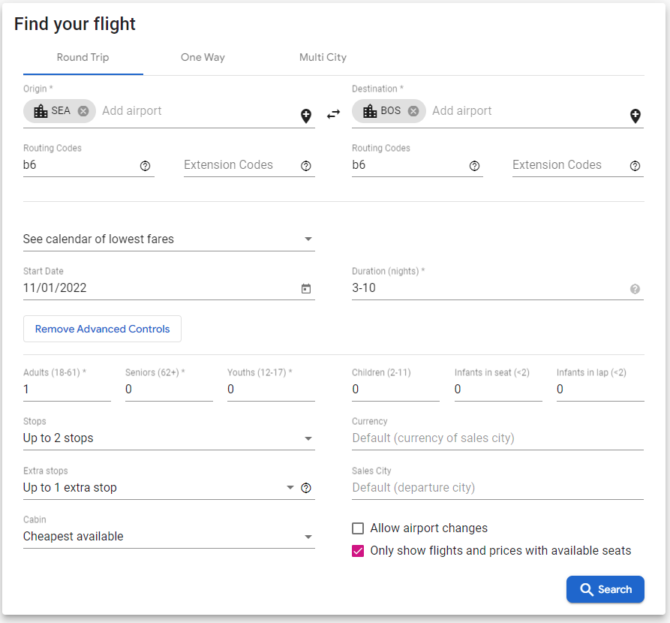Click the Adults count input field
The height and width of the screenshot is (623, 670).
click(67, 389)
